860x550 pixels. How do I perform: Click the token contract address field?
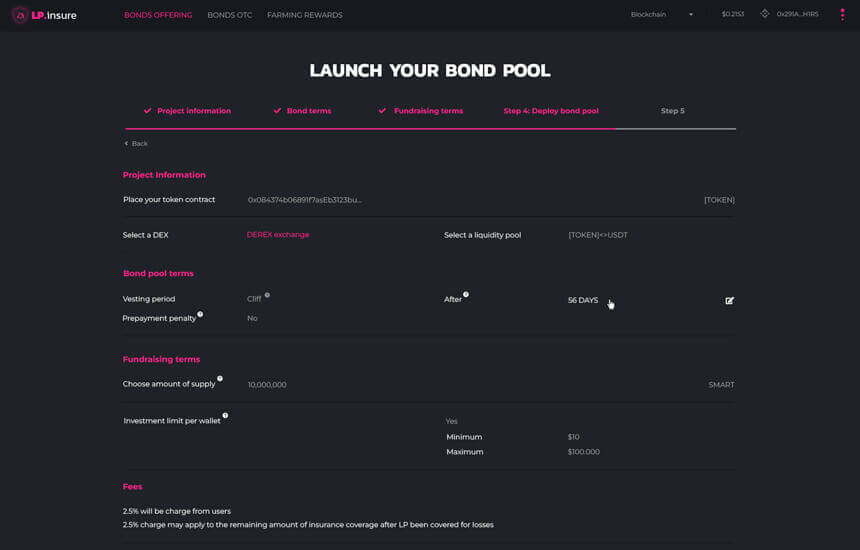click(x=304, y=200)
